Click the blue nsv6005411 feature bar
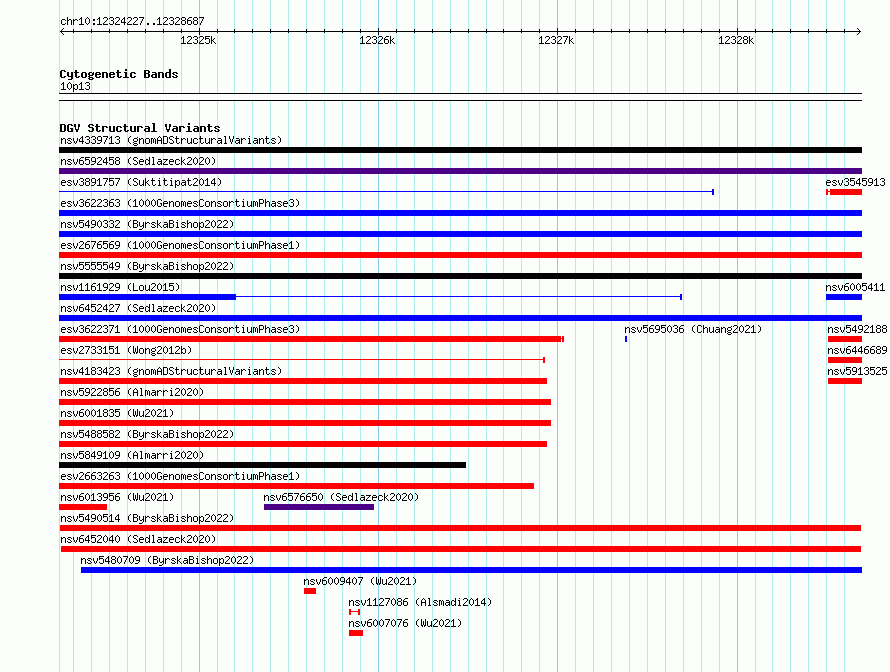The height and width of the screenshot is (672, 890). [x=844, y=297]
